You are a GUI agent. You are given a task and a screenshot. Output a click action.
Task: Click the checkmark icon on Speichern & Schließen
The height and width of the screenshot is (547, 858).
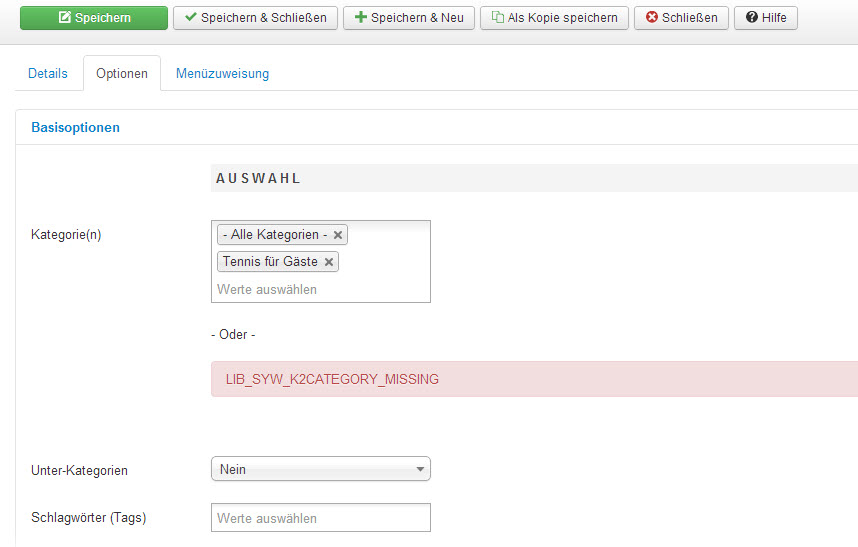point(191,18)
